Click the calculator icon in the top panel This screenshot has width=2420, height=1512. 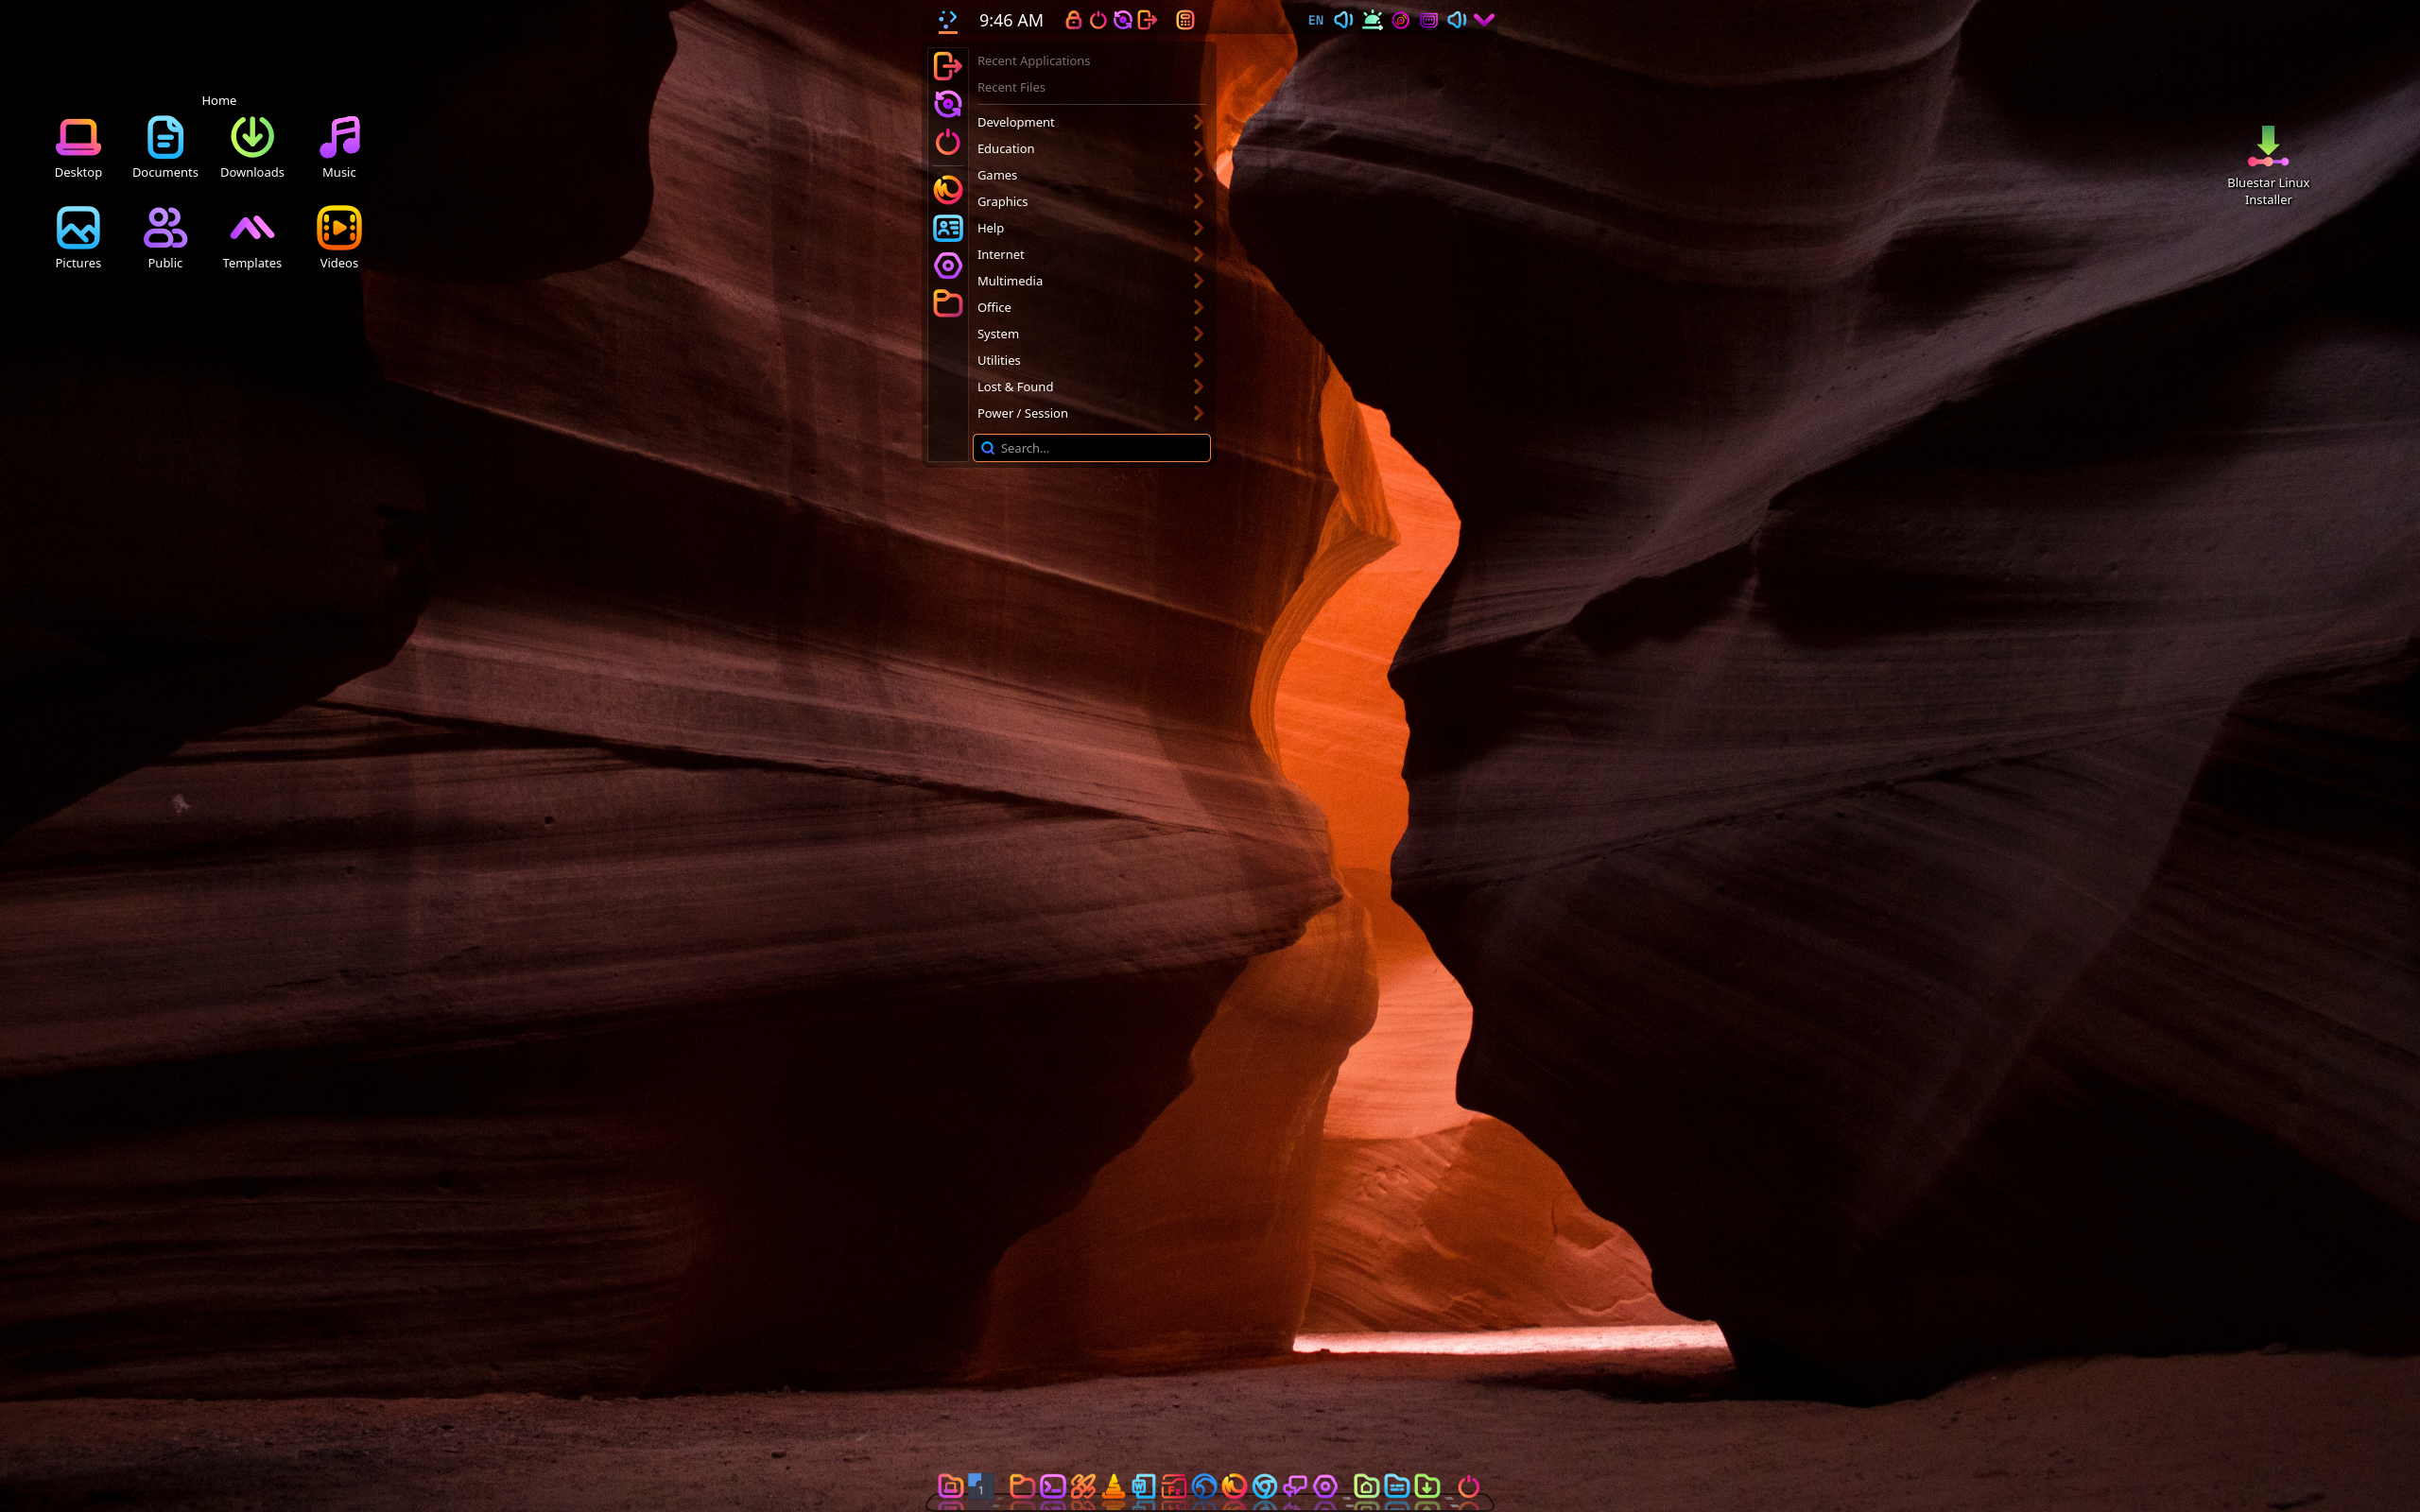click(x=1185, y=20)
